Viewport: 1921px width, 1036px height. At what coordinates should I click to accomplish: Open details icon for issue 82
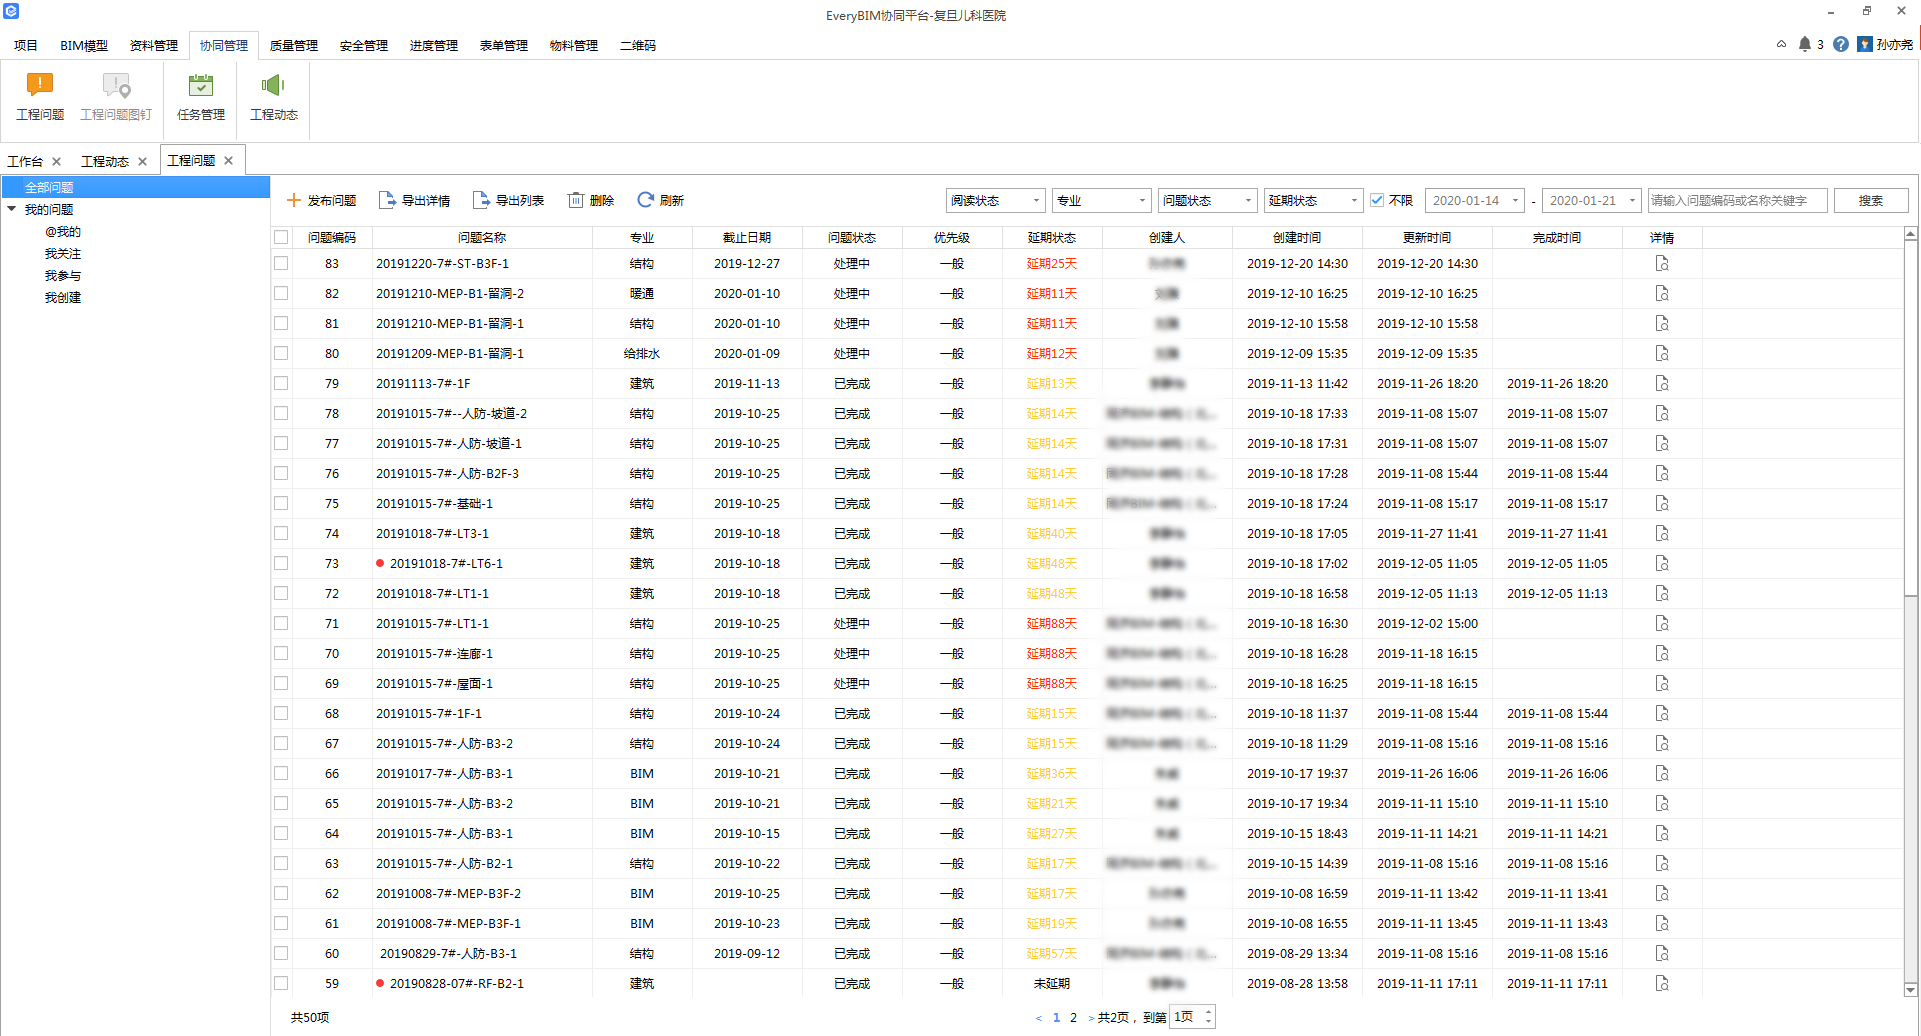(1662, 293)
